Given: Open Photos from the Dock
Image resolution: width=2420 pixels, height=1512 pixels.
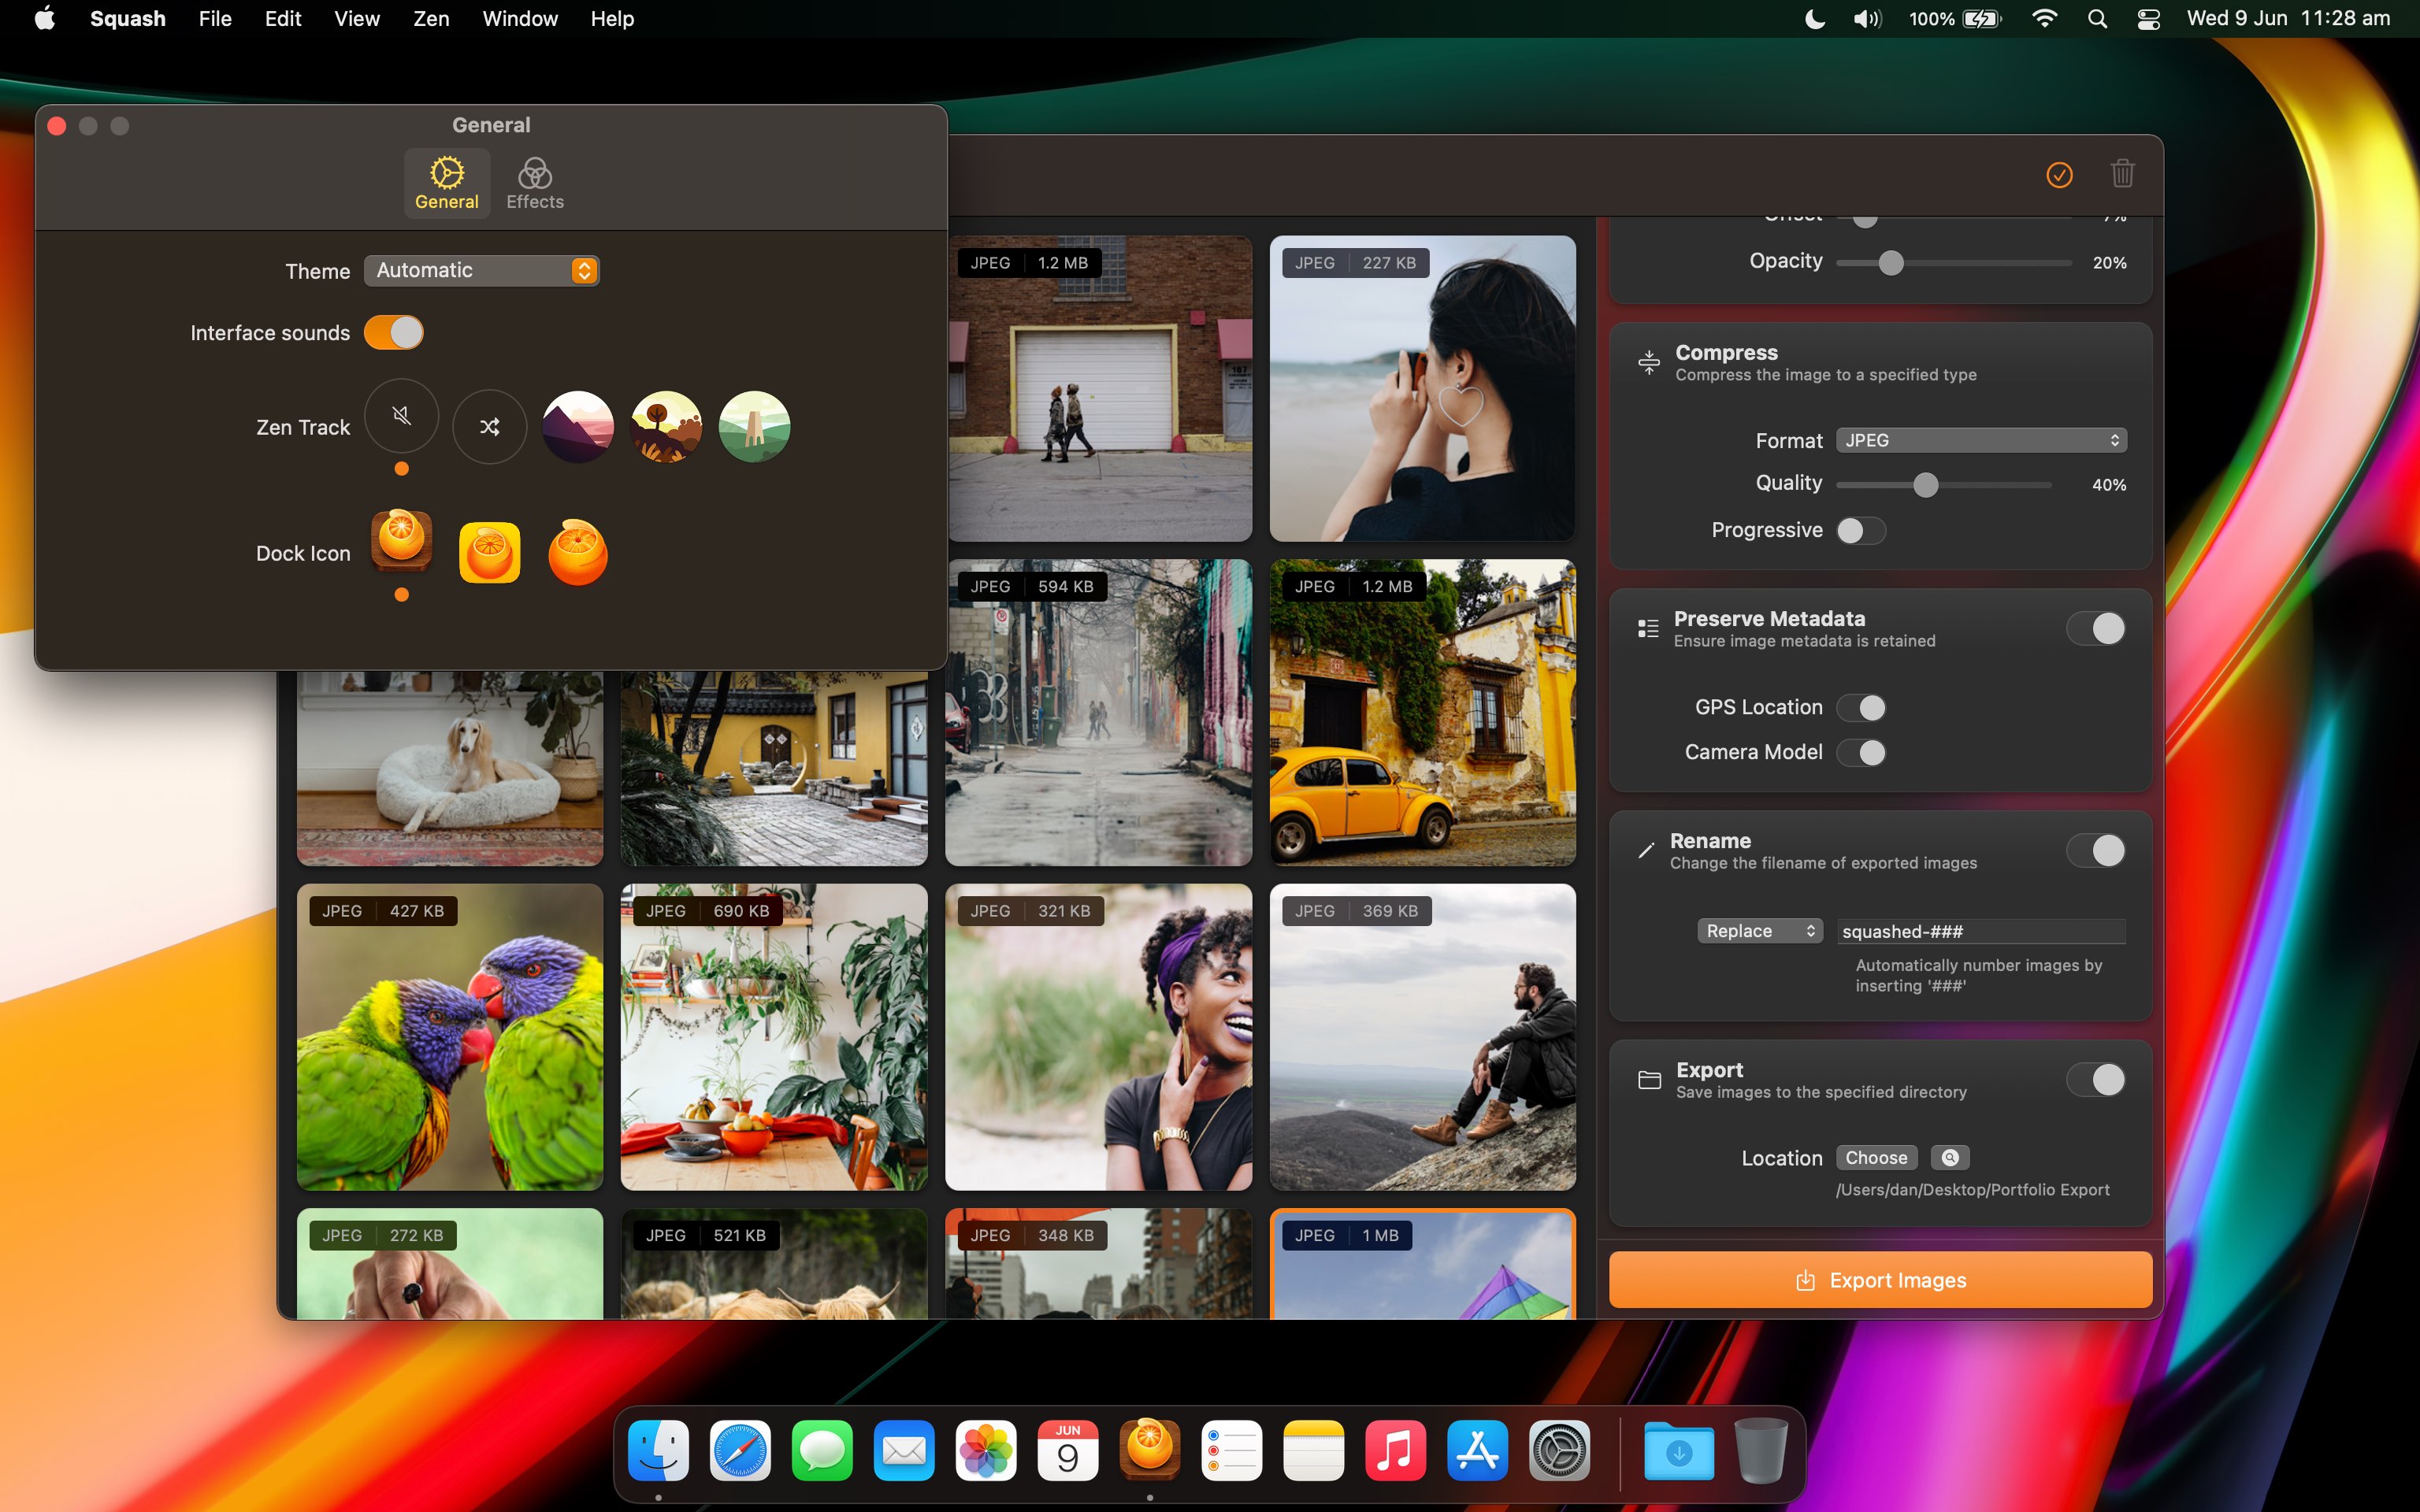Looking at the screenshot, I should pos(986,1450).
